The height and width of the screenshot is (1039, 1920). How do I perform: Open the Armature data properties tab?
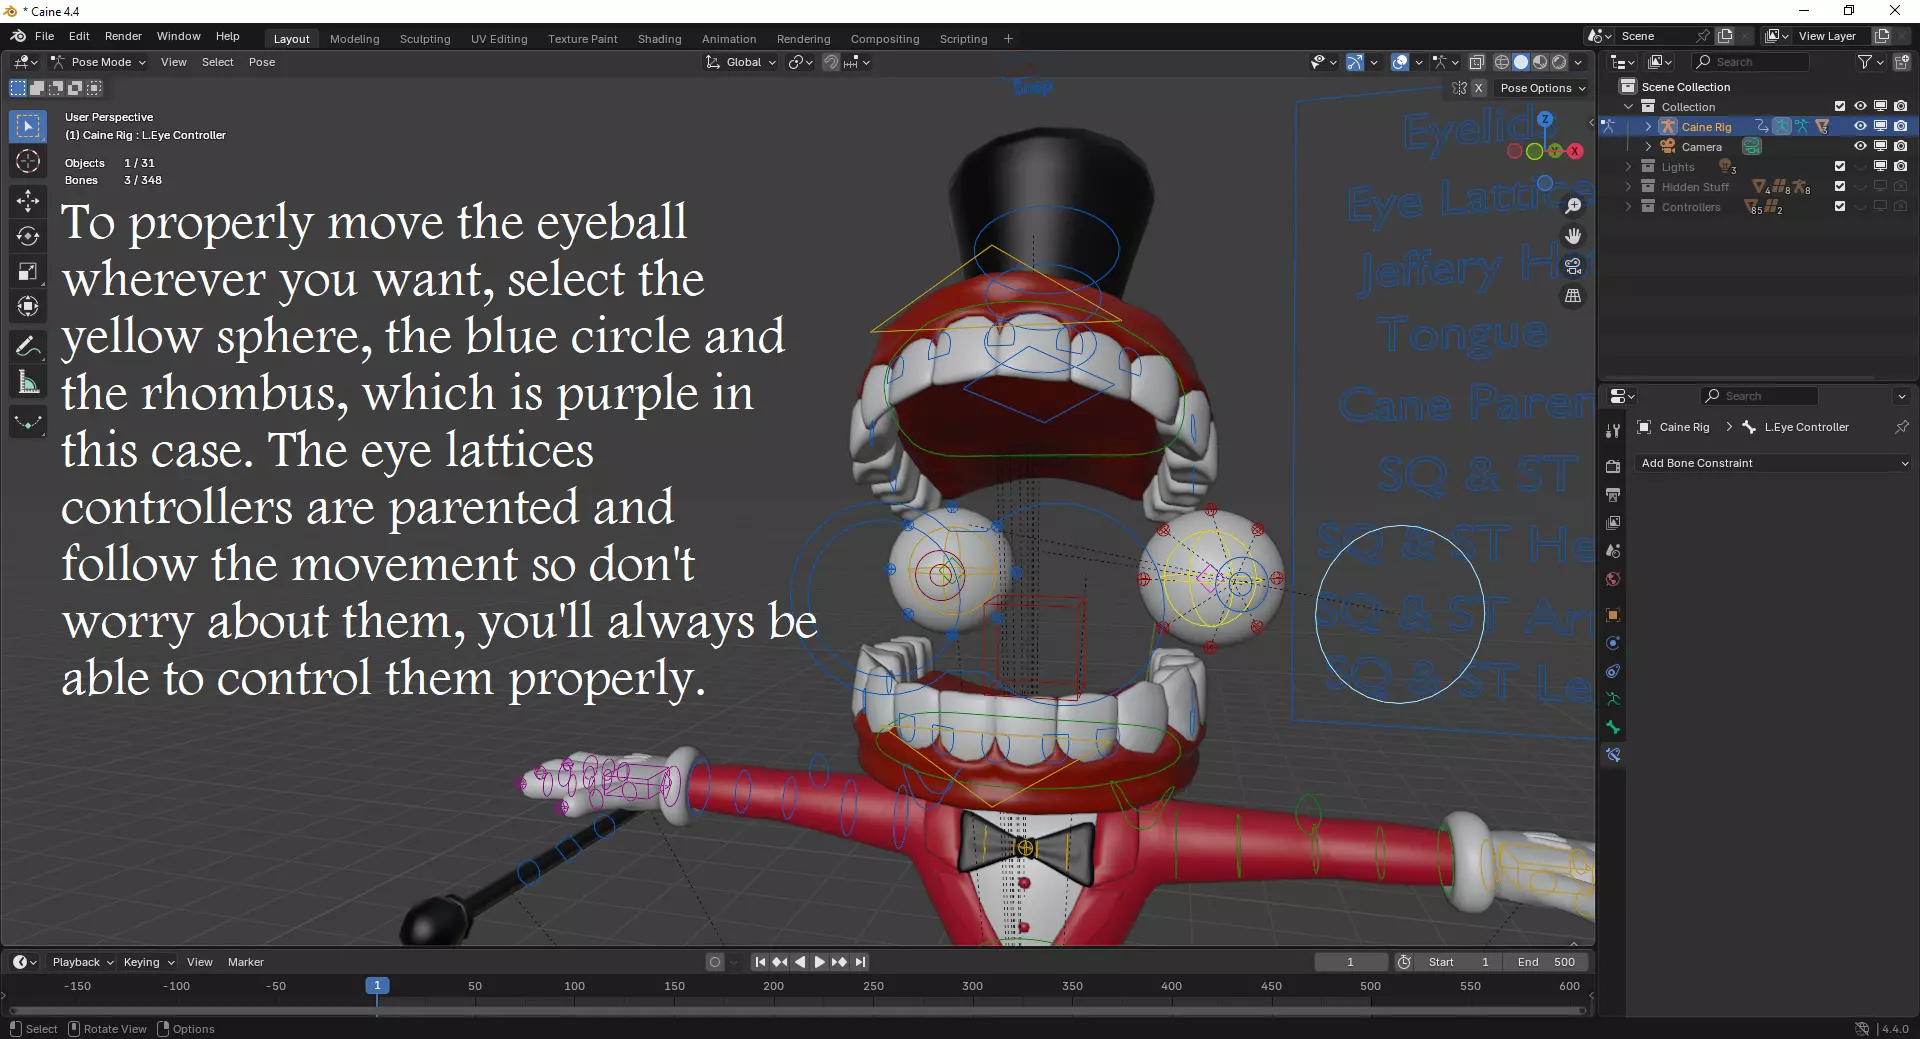pyautogui.click(x=1613, y=699)
